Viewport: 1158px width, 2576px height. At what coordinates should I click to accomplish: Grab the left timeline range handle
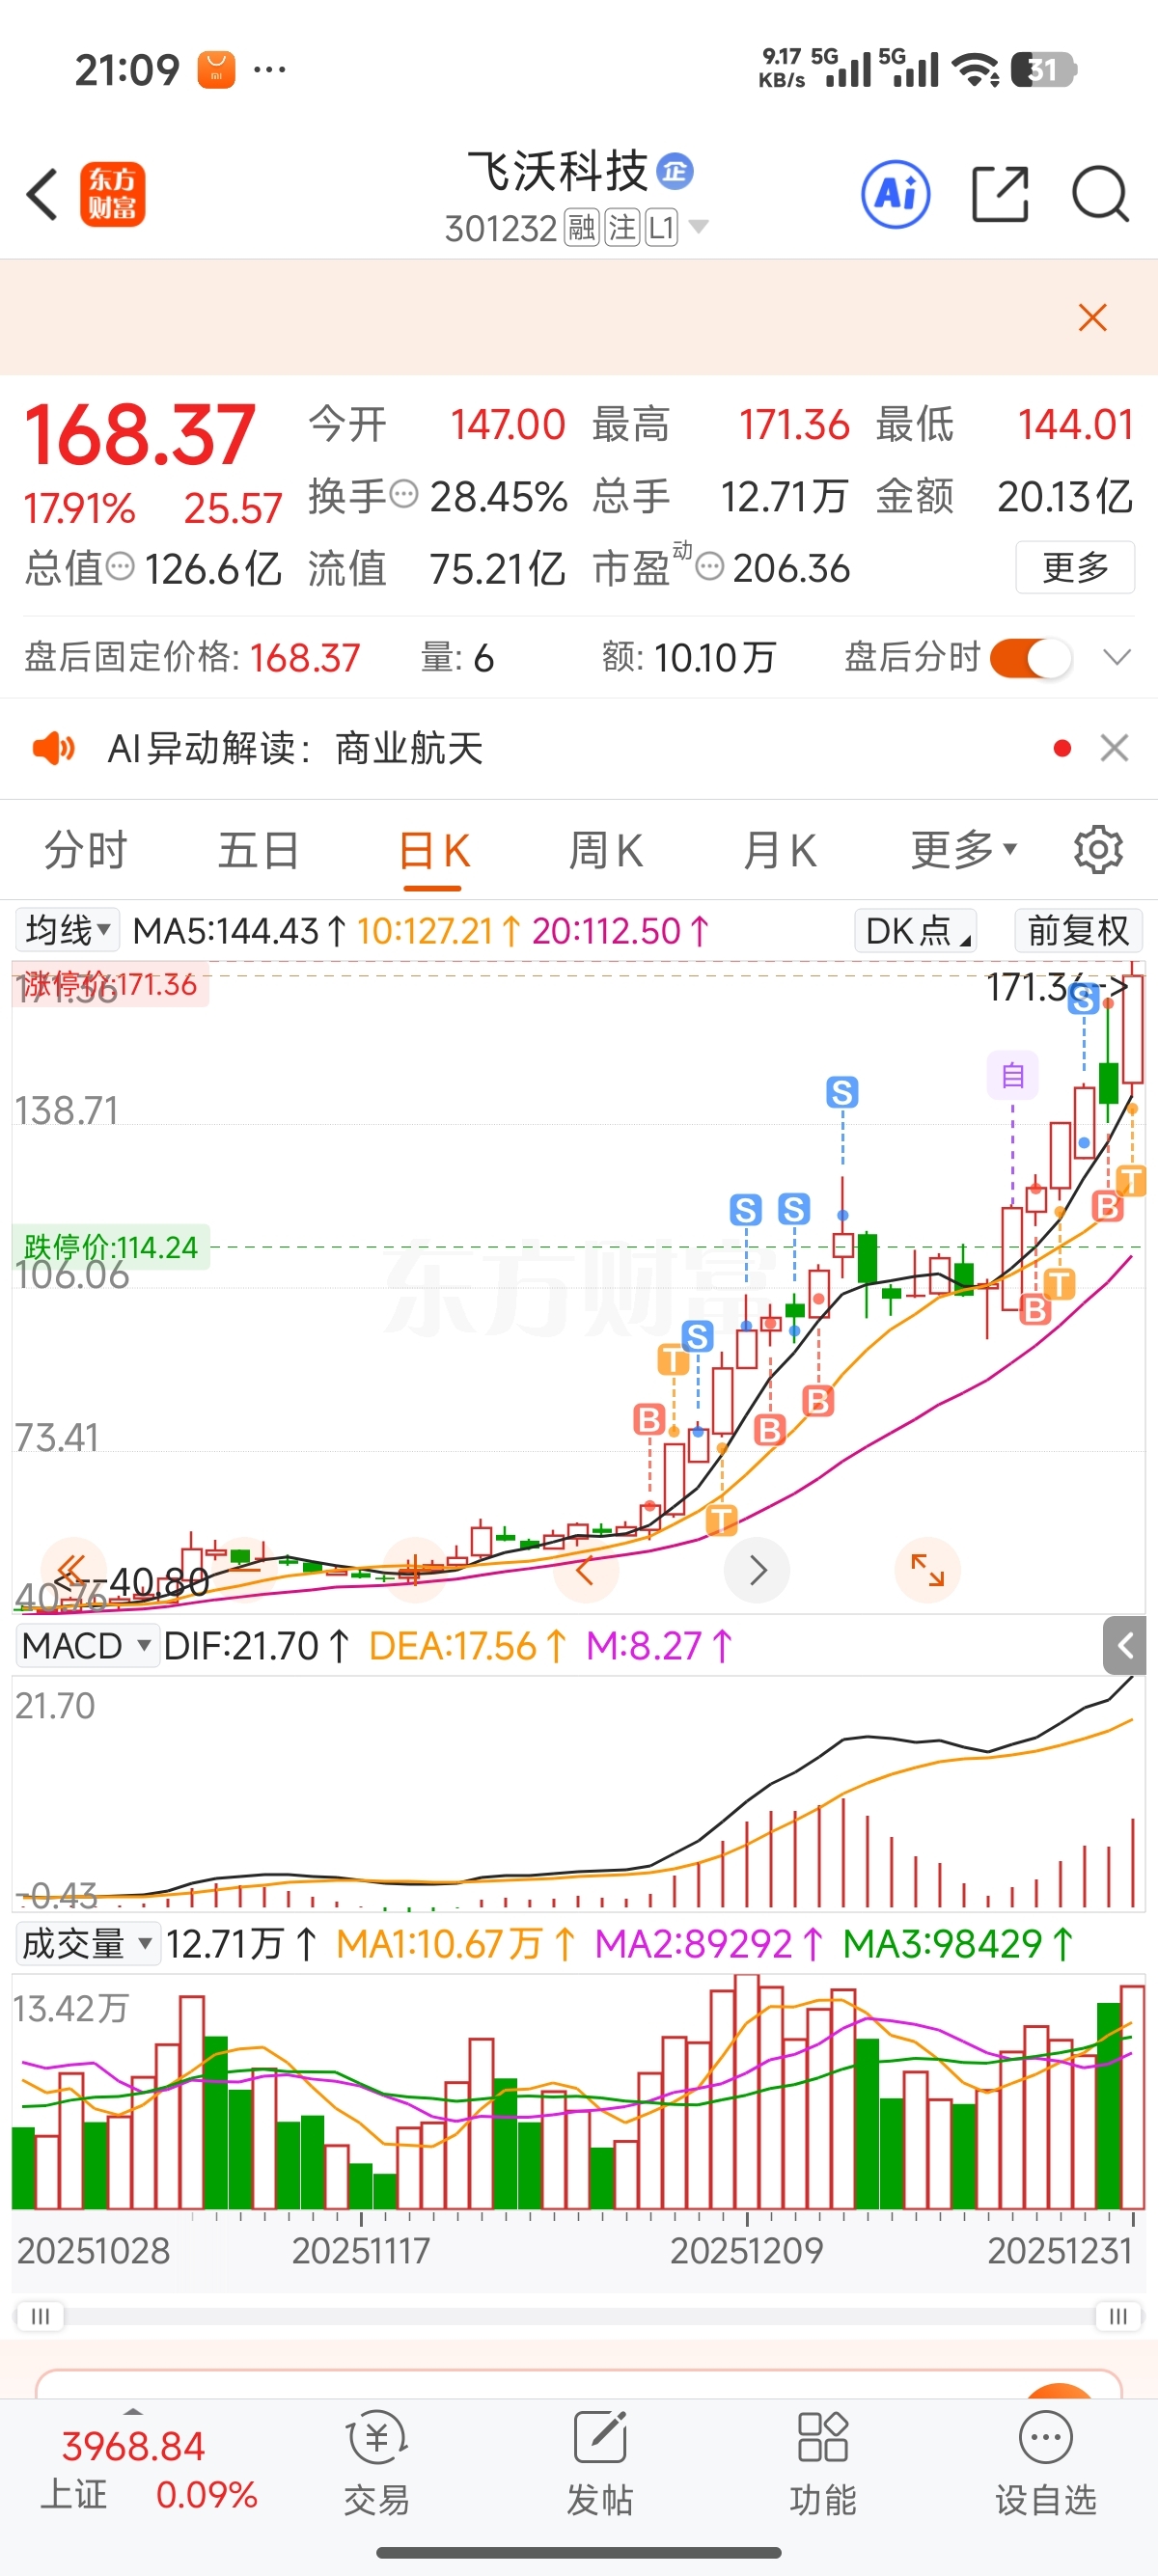[40, 2316]
